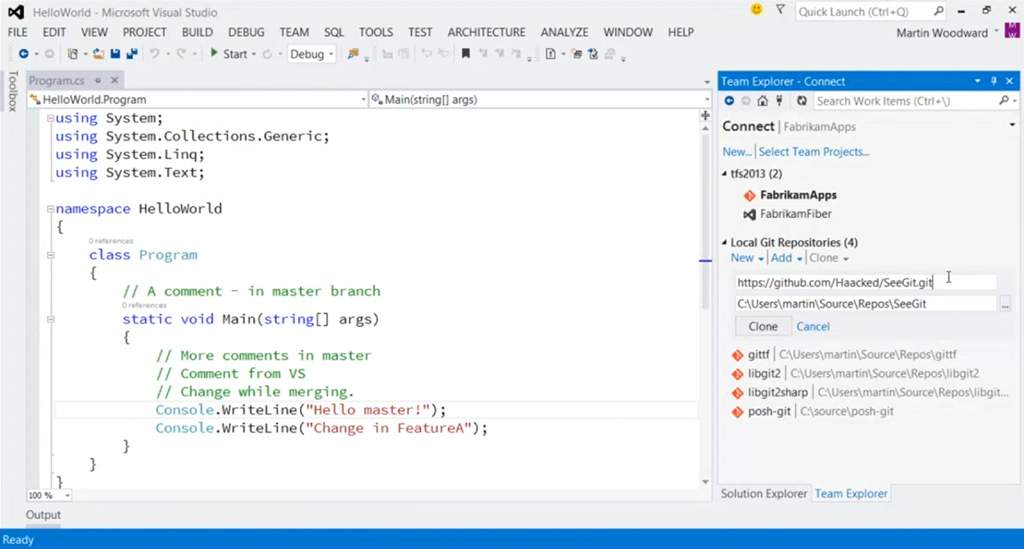Open the DEBUG menu
The image size is (1024, 549).
246,32
